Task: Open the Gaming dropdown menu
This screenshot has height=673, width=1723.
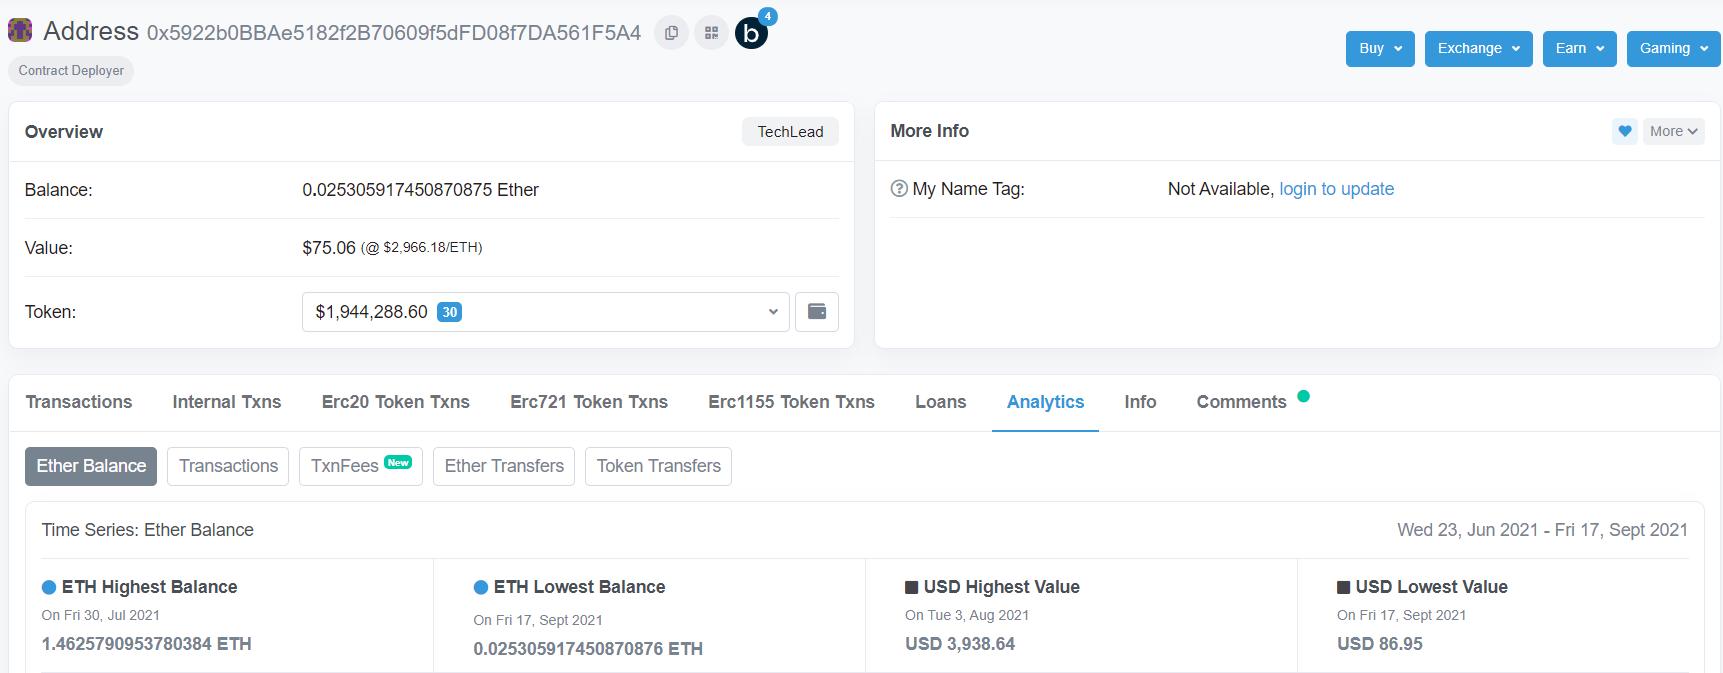Action: pos(1674,48)
